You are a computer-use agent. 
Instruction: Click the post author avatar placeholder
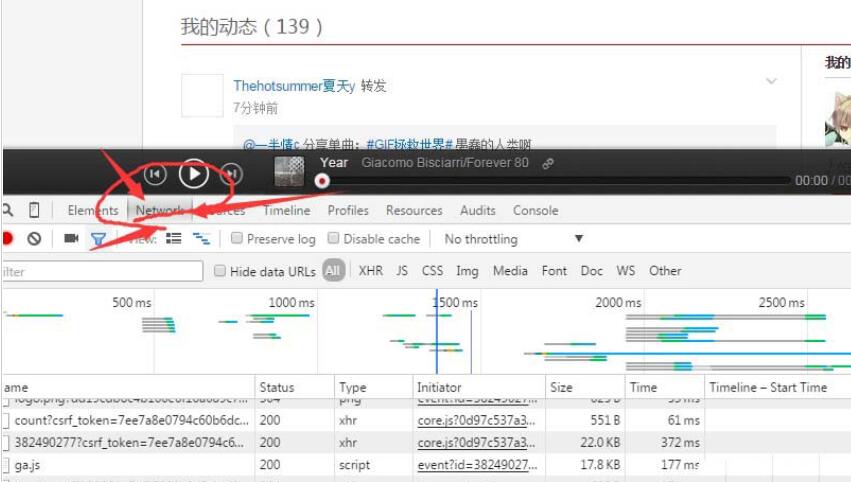click(202, 96)
